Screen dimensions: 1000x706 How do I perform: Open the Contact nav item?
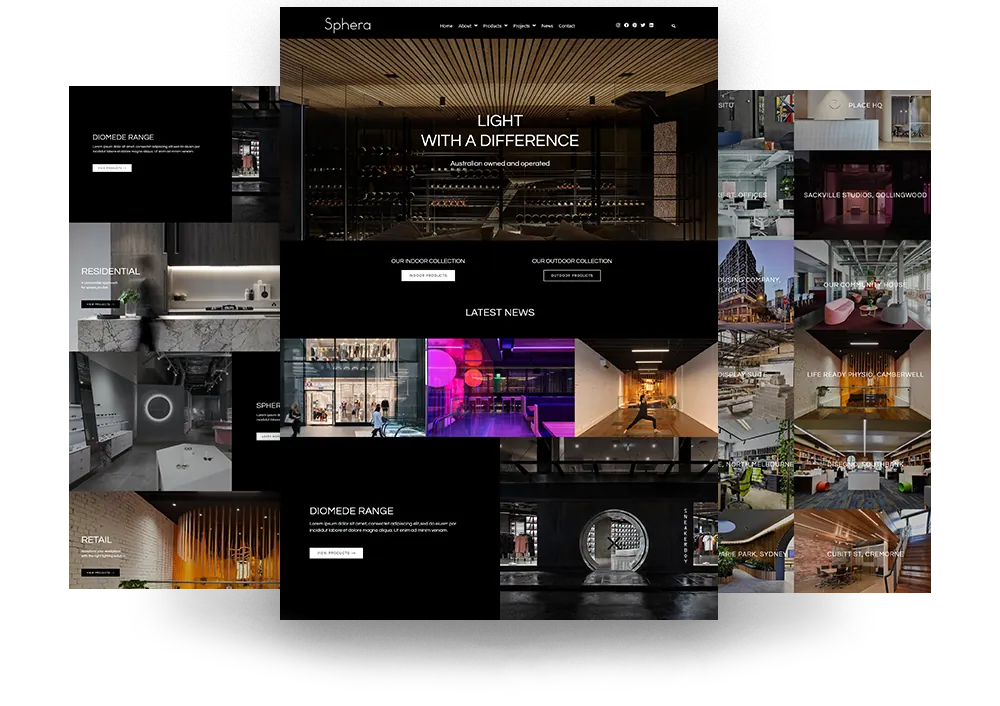[567, 26]
